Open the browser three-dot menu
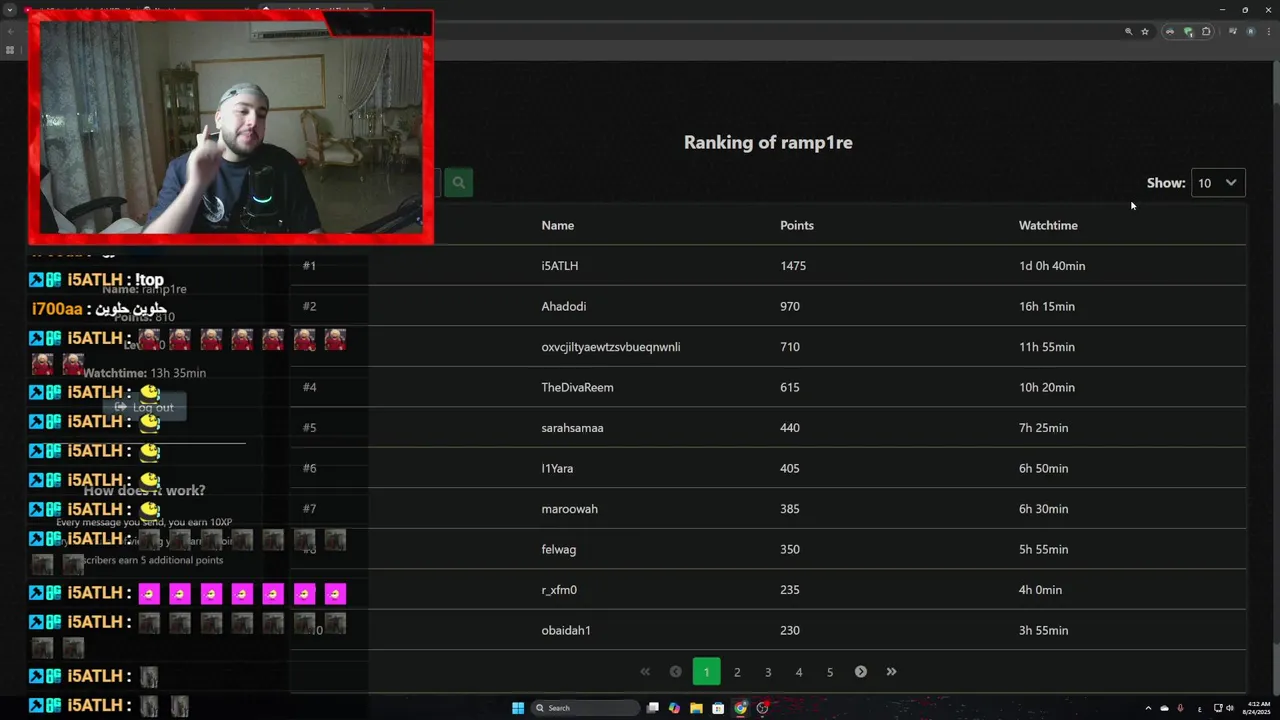The height and width of the screenshot is (720, 1280). 1267,31
